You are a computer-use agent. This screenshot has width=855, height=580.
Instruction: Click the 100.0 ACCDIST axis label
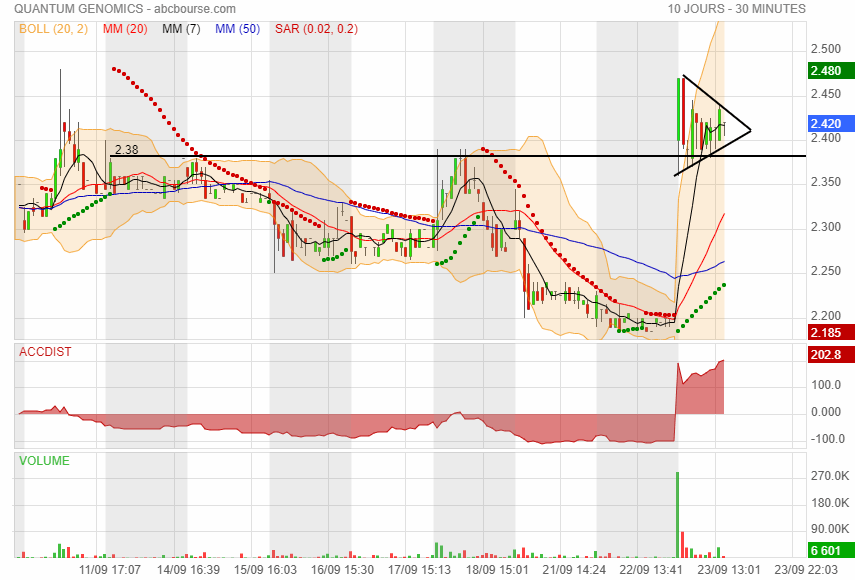click(826, 385)
